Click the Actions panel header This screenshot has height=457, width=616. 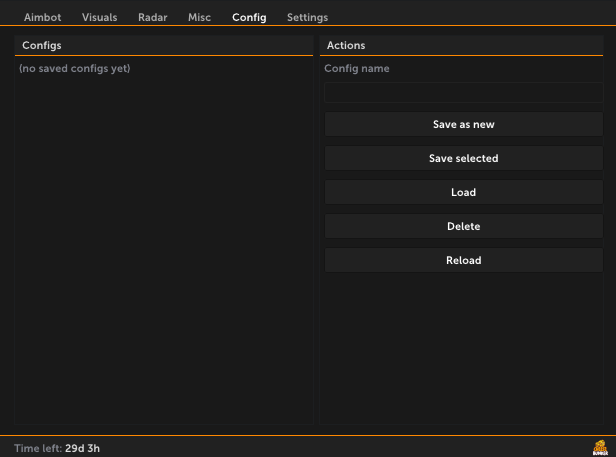(x=461, y=46)
